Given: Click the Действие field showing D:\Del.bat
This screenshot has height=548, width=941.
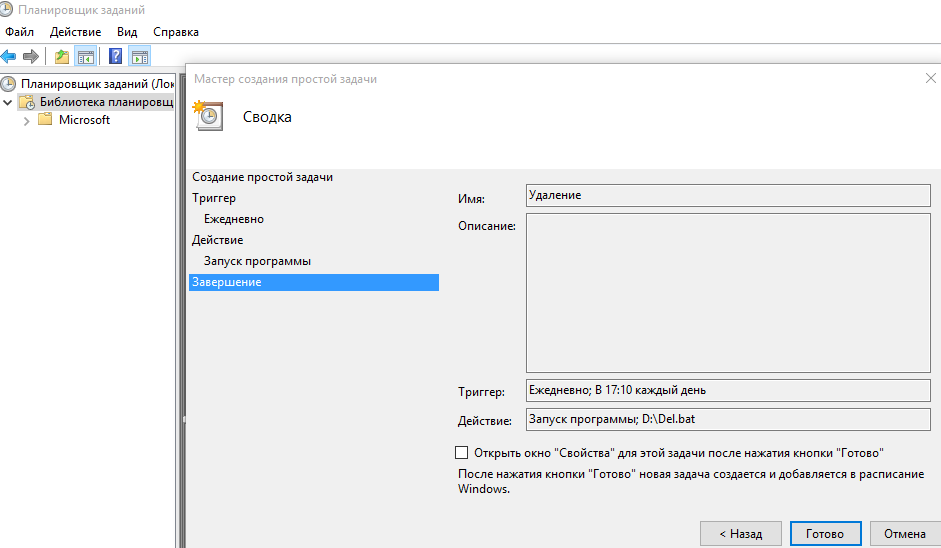Looking at the screenshot, I should (x=728, y=419).
